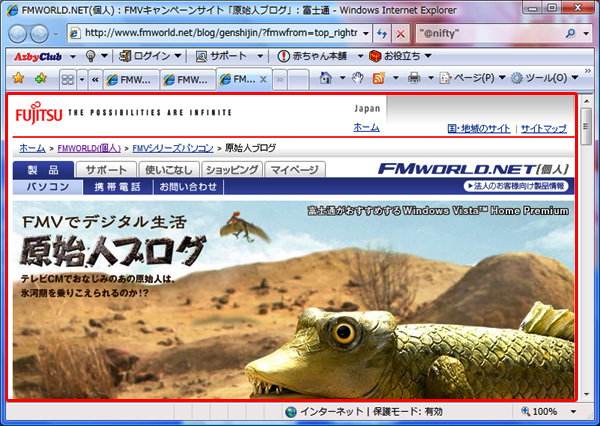Open recent pages dropdown beside Forward

[55, 34]
